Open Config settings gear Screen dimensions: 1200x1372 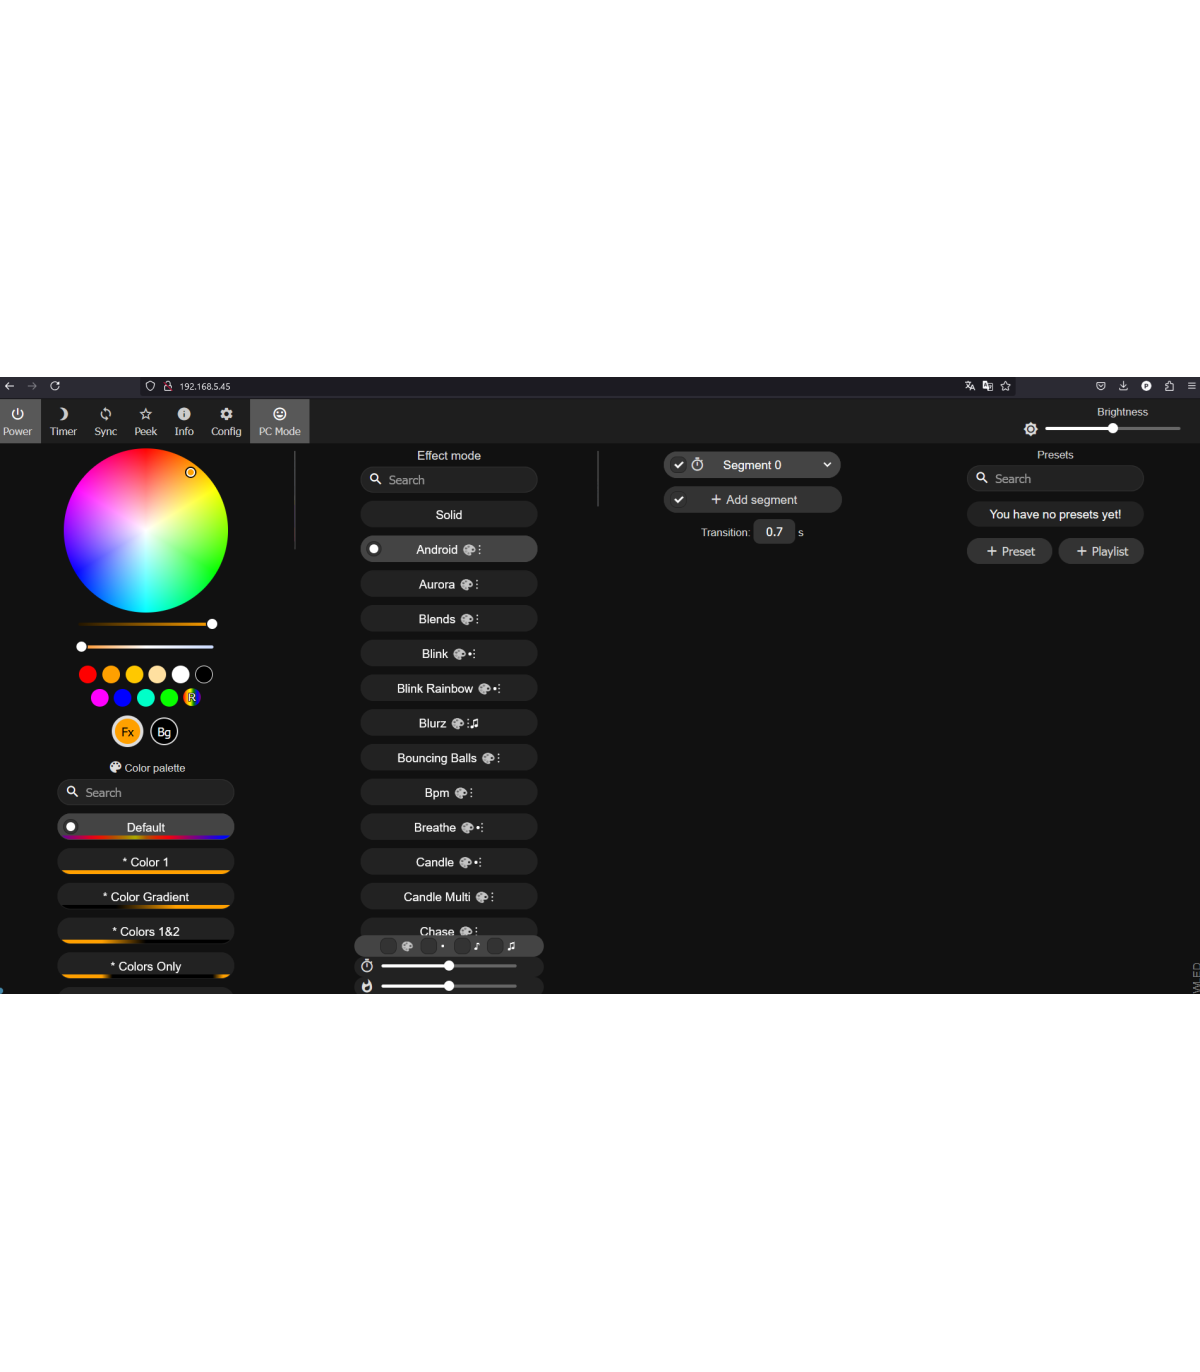coord(226,421)
